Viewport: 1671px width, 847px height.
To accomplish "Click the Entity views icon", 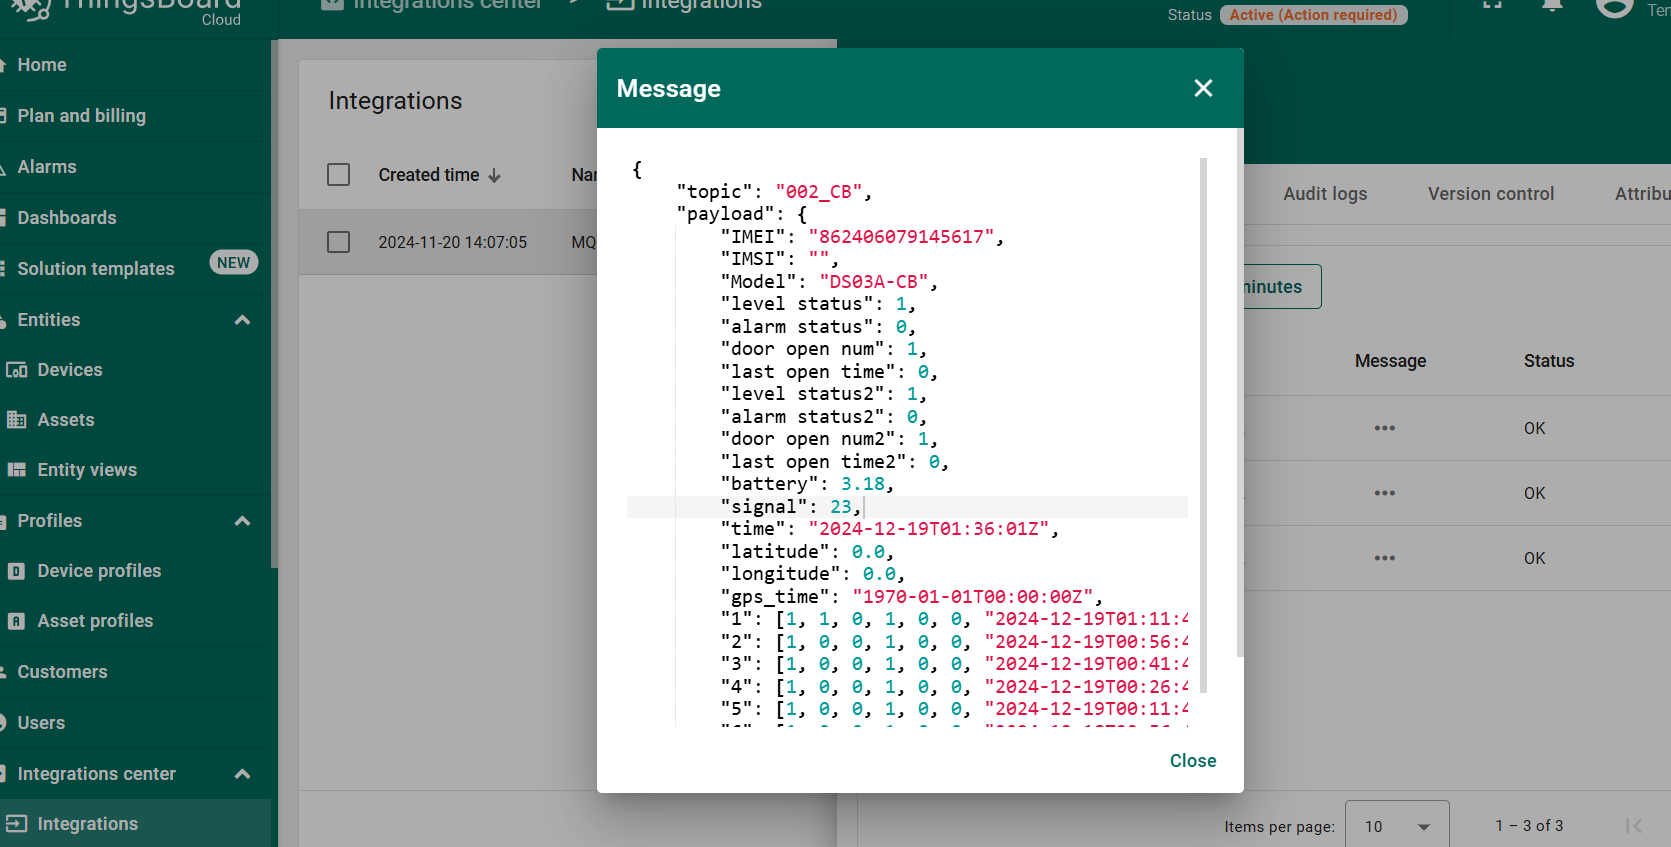I will coord(16,470).
